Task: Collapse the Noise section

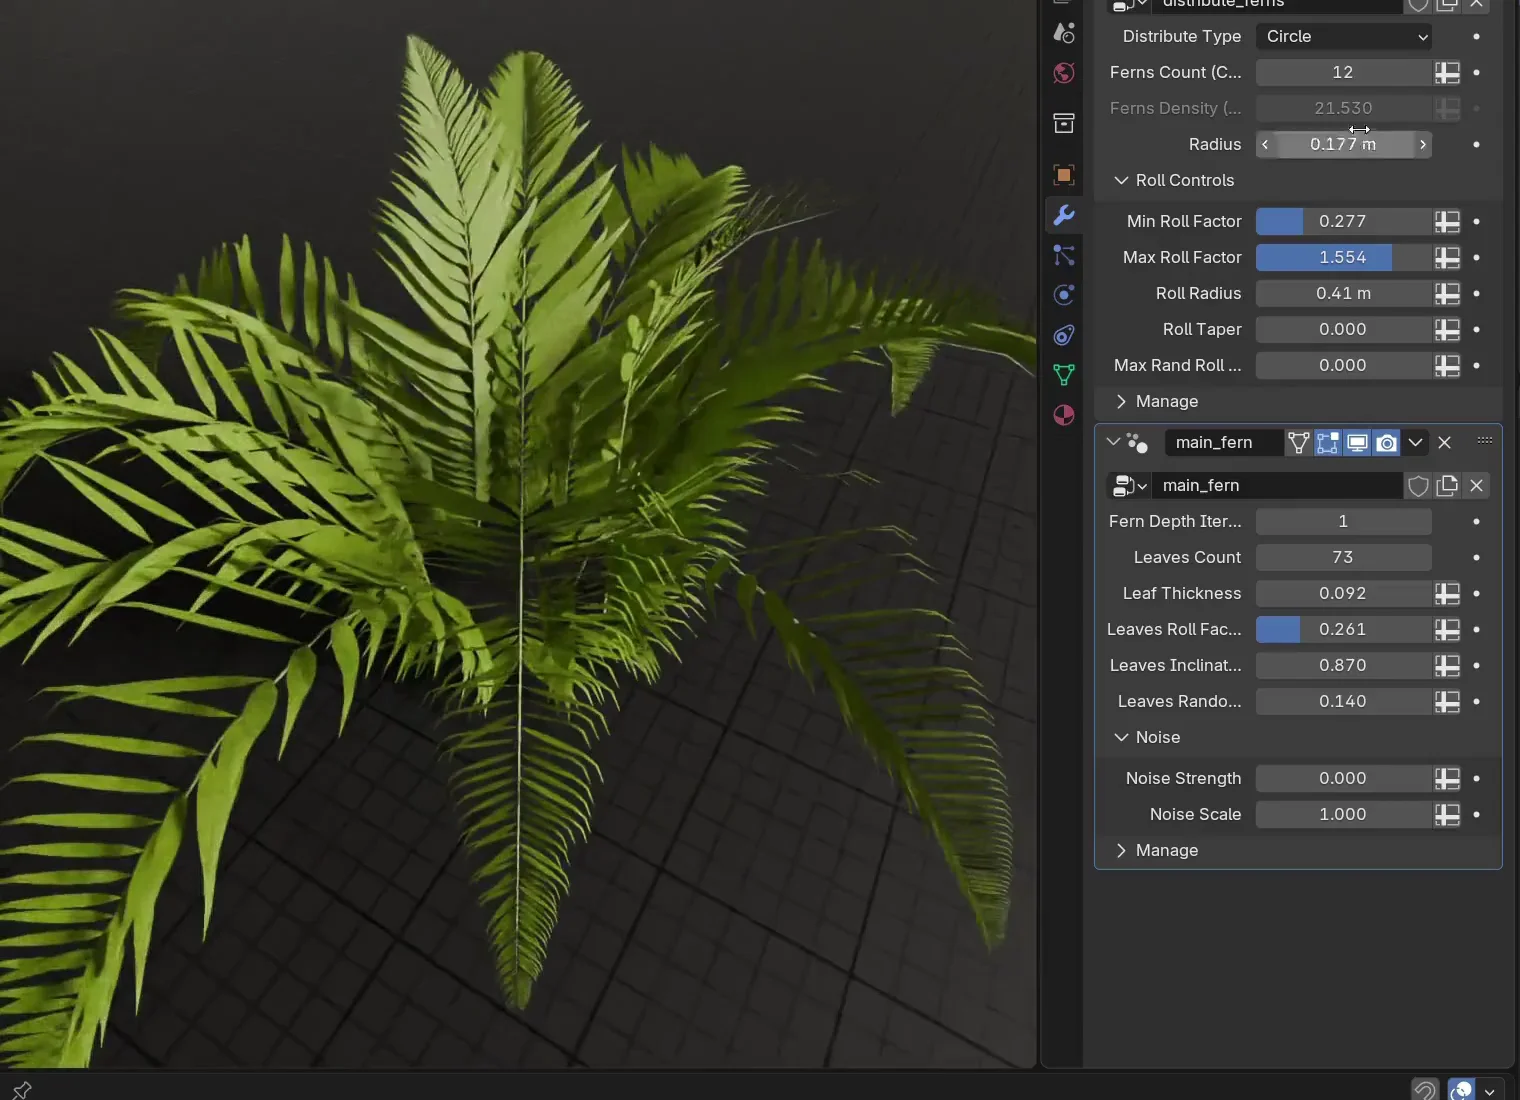Action: (x=1121, y=738)
